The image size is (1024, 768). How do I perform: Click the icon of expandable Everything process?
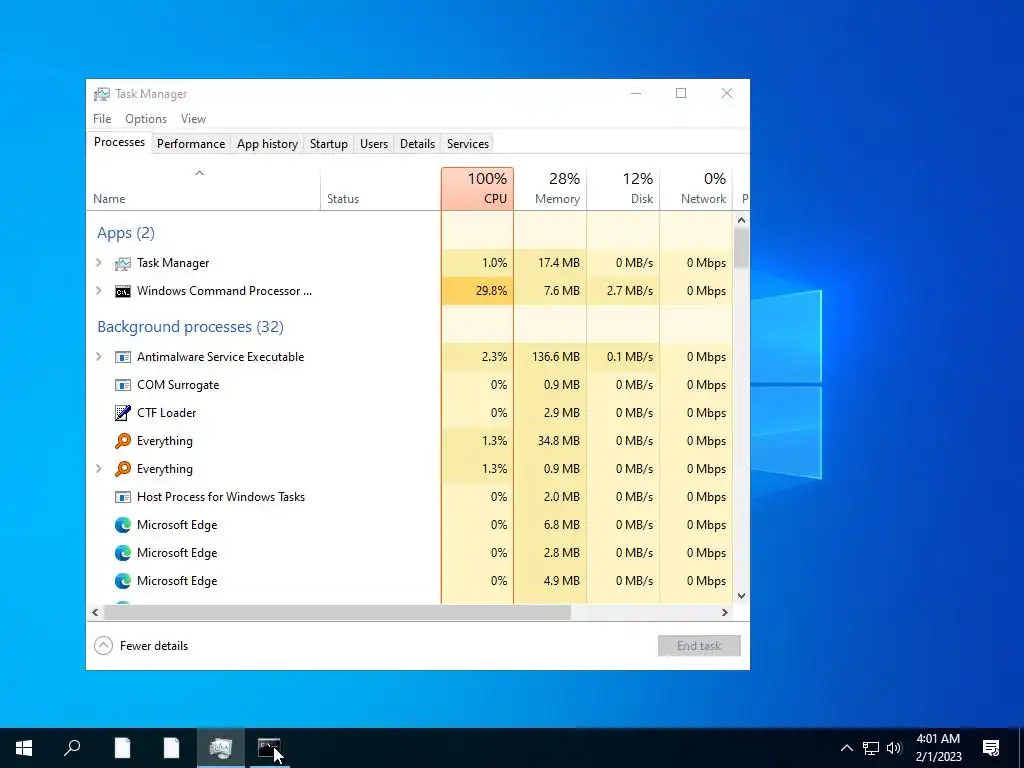tap(123, 469)
